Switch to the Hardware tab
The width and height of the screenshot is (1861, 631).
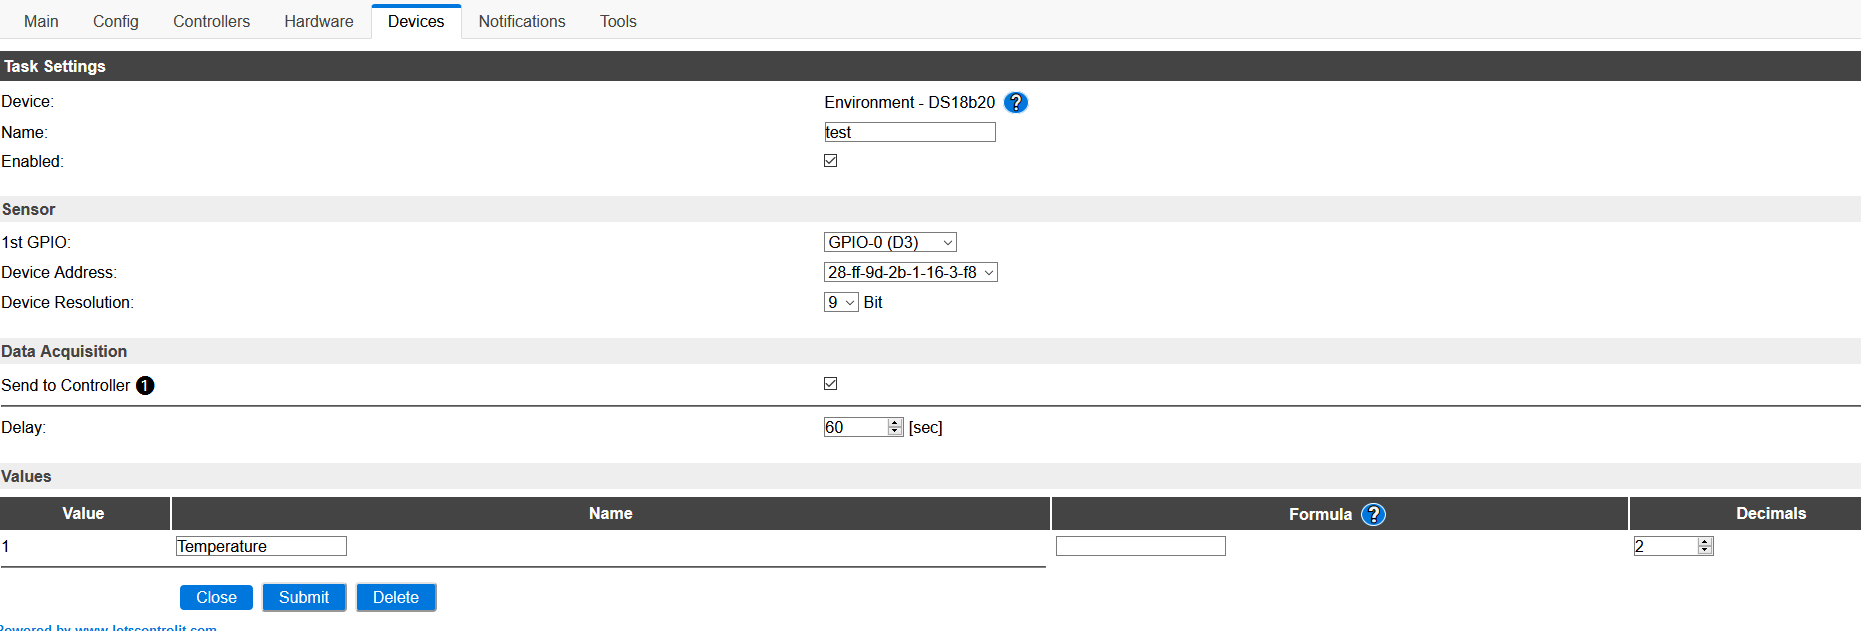318,21
